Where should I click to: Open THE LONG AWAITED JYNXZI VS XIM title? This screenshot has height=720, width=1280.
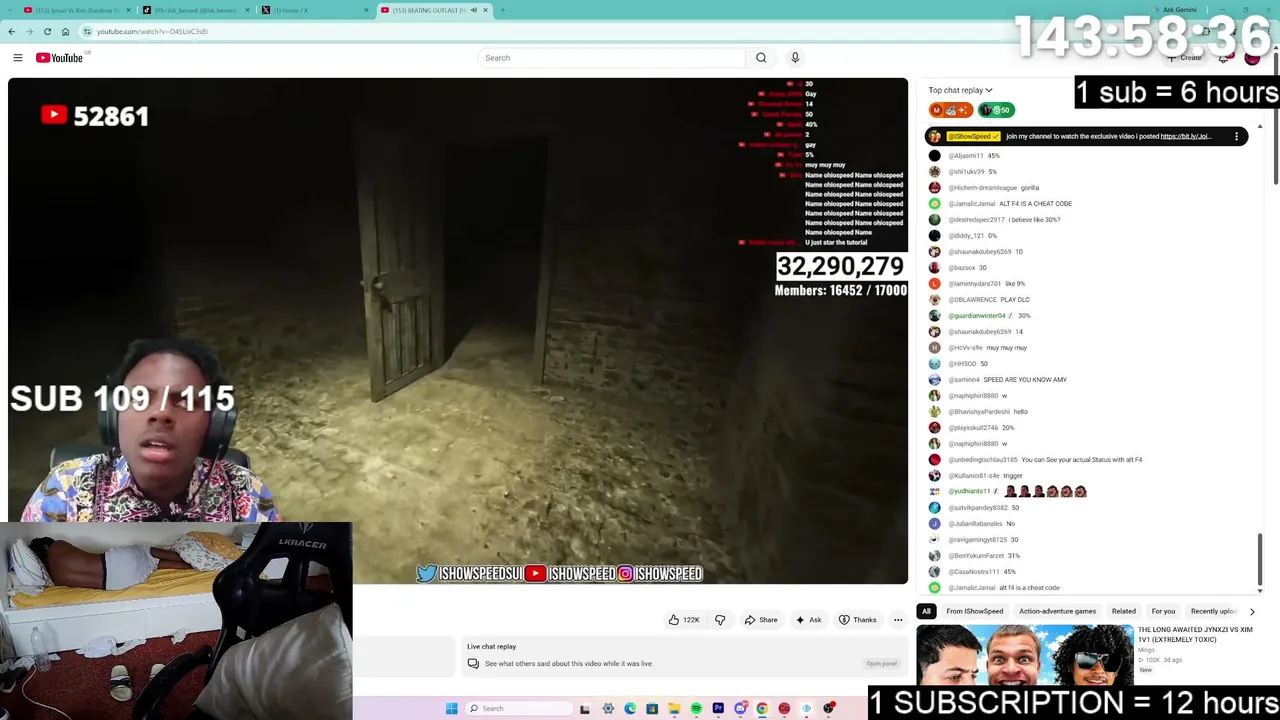(x=1195, y=634)
